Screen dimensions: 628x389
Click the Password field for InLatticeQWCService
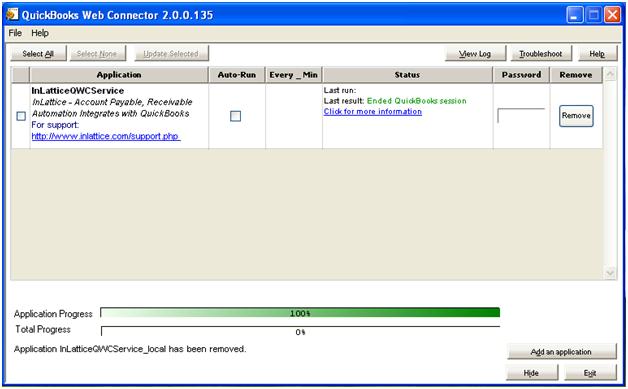[x=521, y=116]
